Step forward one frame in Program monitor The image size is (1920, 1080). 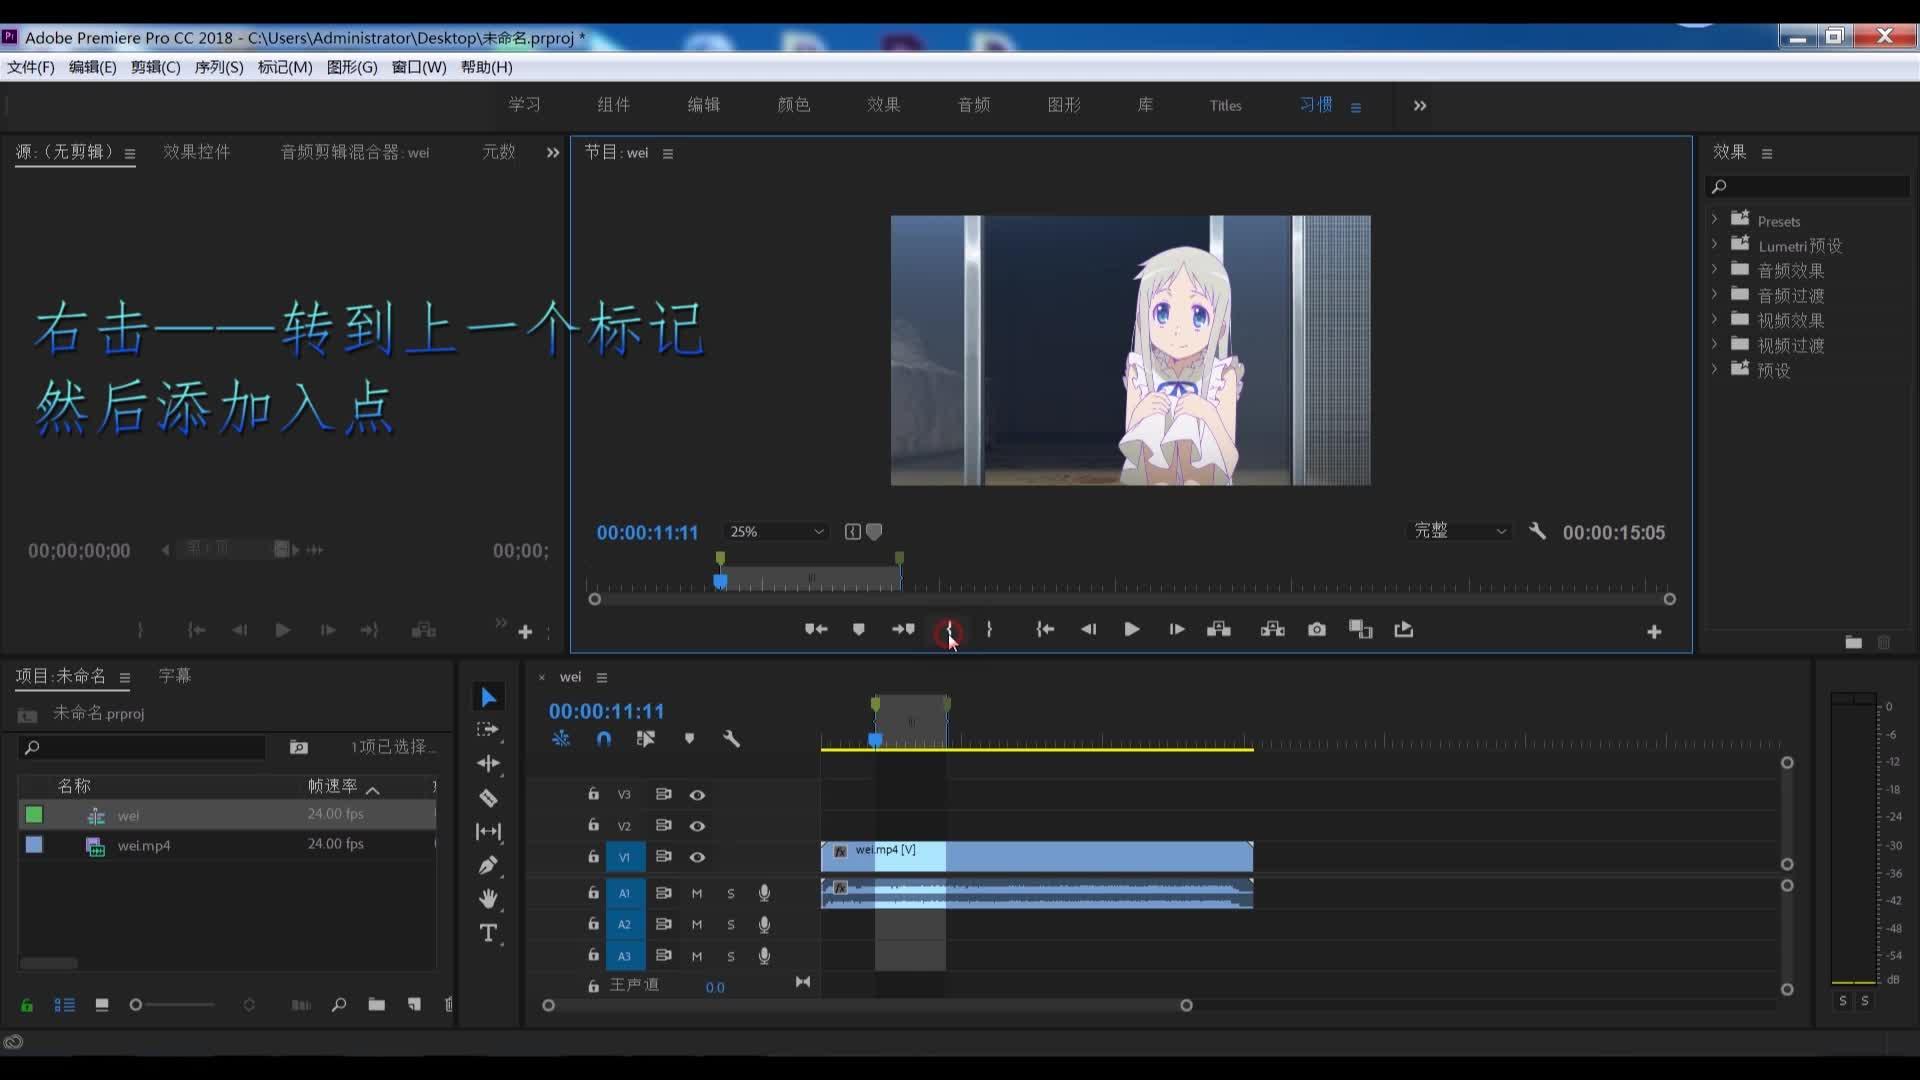[1176, 629]
